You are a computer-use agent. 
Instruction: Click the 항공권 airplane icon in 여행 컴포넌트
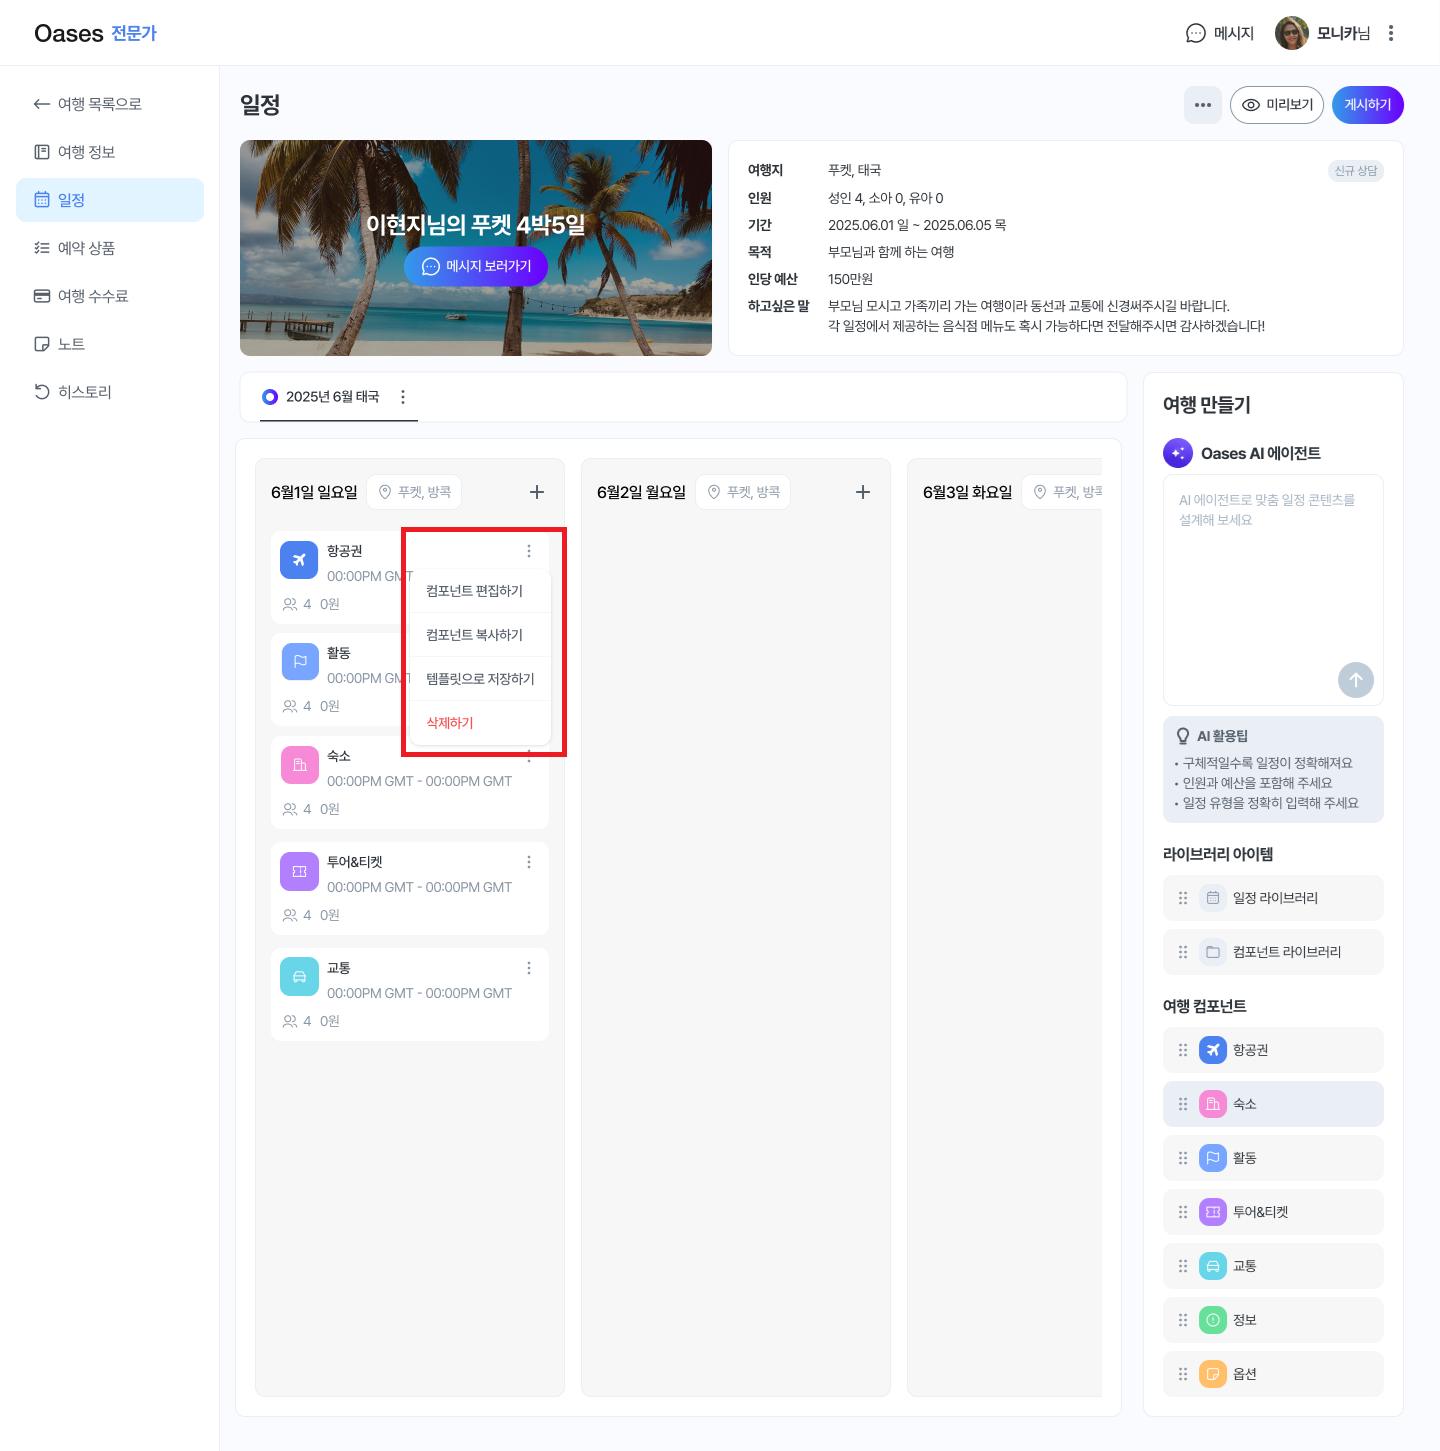[1212, 1050]
